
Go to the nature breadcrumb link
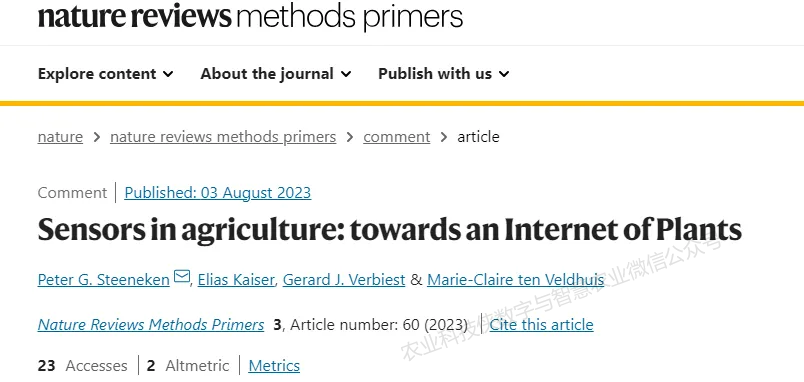(x=60, y=137)
